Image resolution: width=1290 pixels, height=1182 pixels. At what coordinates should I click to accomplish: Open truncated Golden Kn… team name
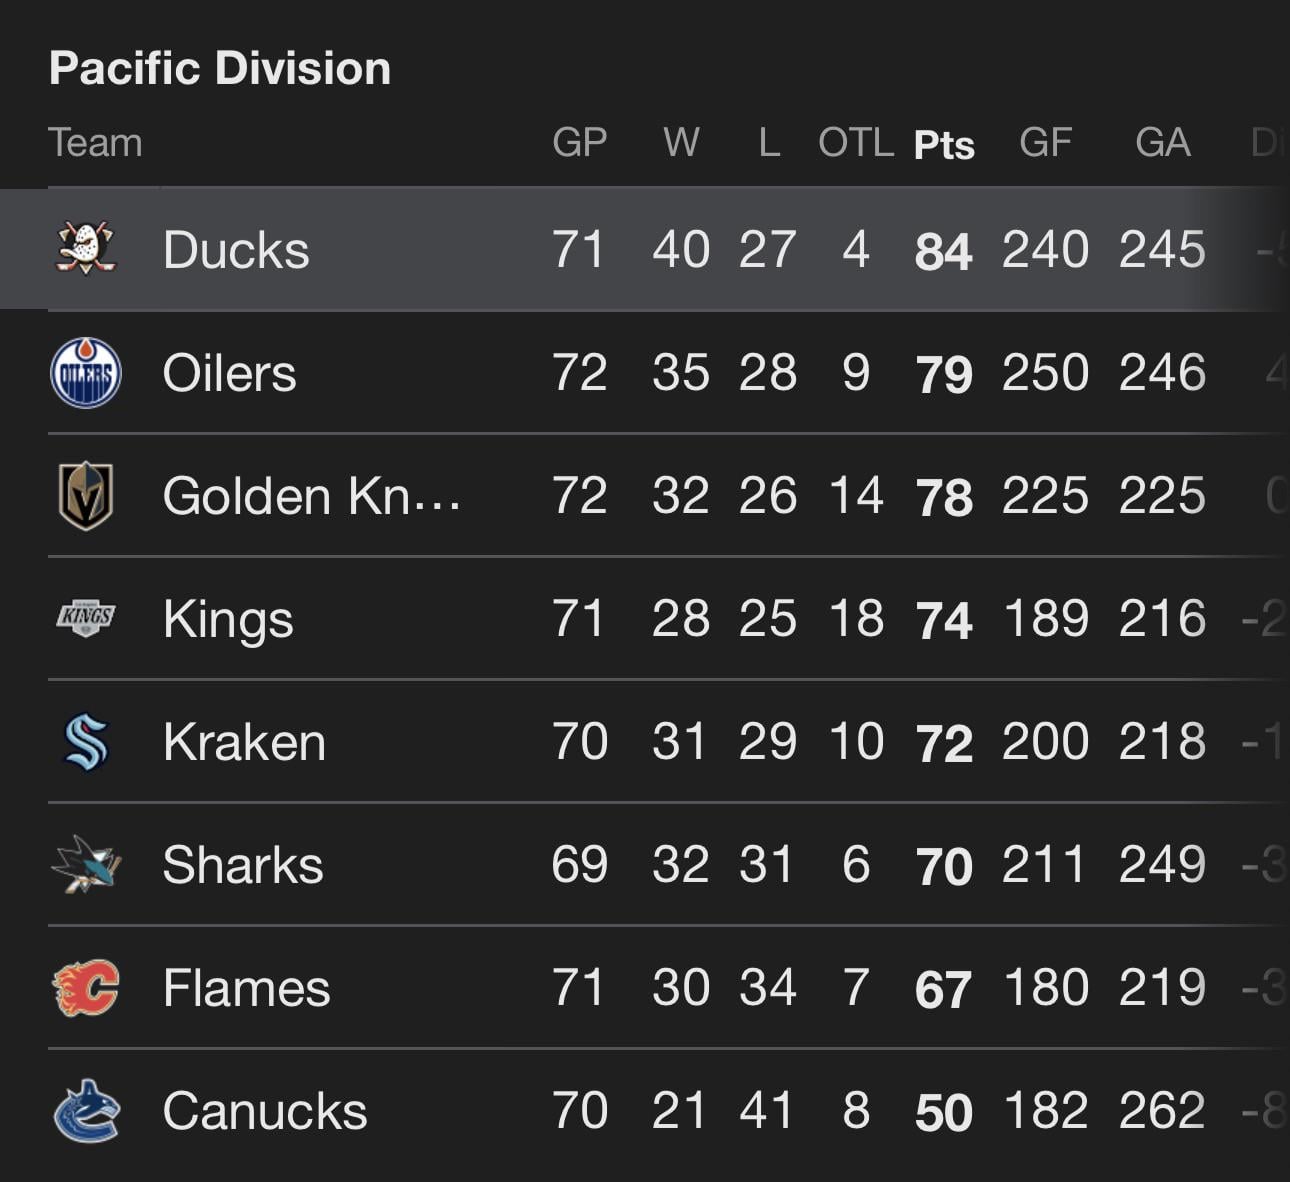tap(311, 496)
